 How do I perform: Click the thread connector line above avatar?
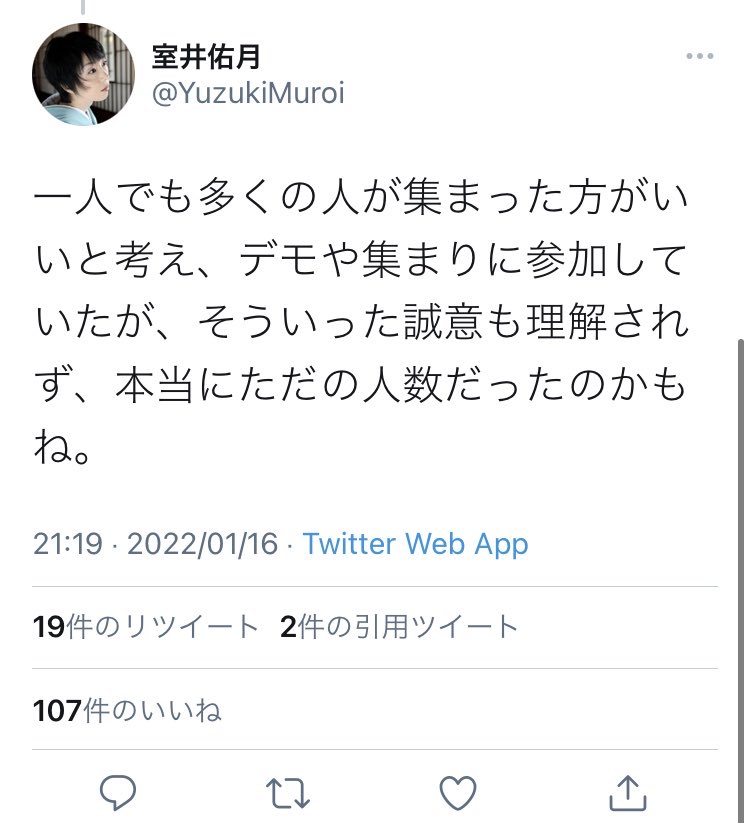pos(83,7)
